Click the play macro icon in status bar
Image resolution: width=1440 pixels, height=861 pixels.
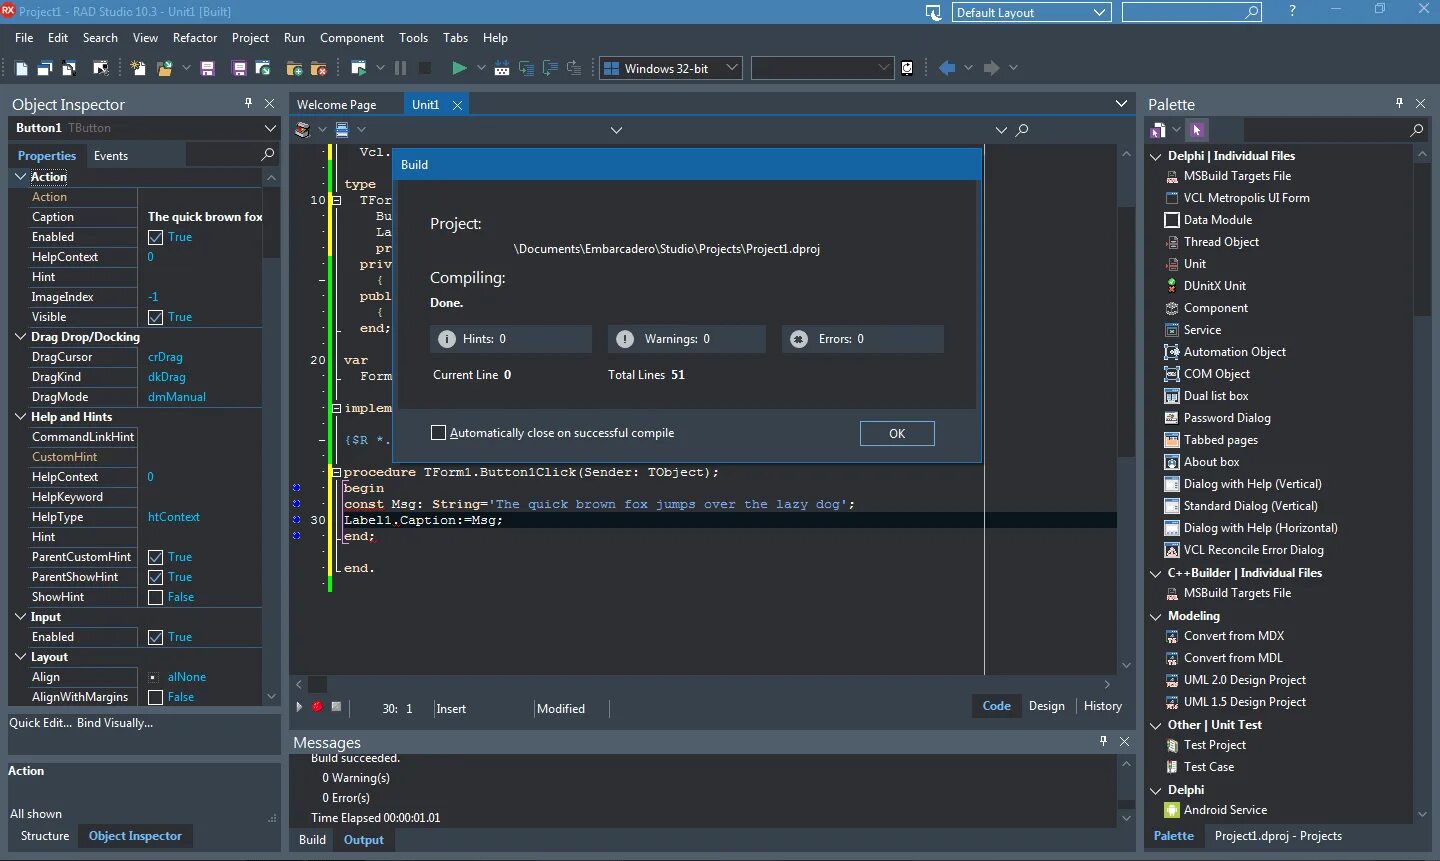(x=299, y=707)
